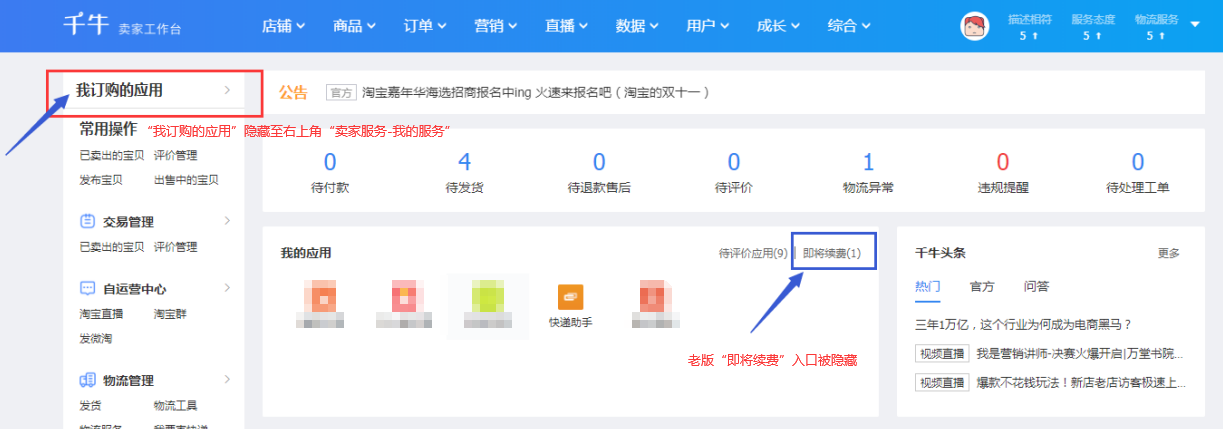Click 评价管理 under 交易管理
The image size is (1223, 429).
[x=176, y=247]
